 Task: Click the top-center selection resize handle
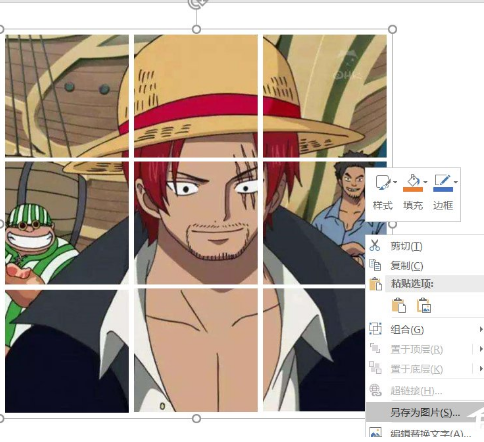pyautogui.click(x=196, y=29)
